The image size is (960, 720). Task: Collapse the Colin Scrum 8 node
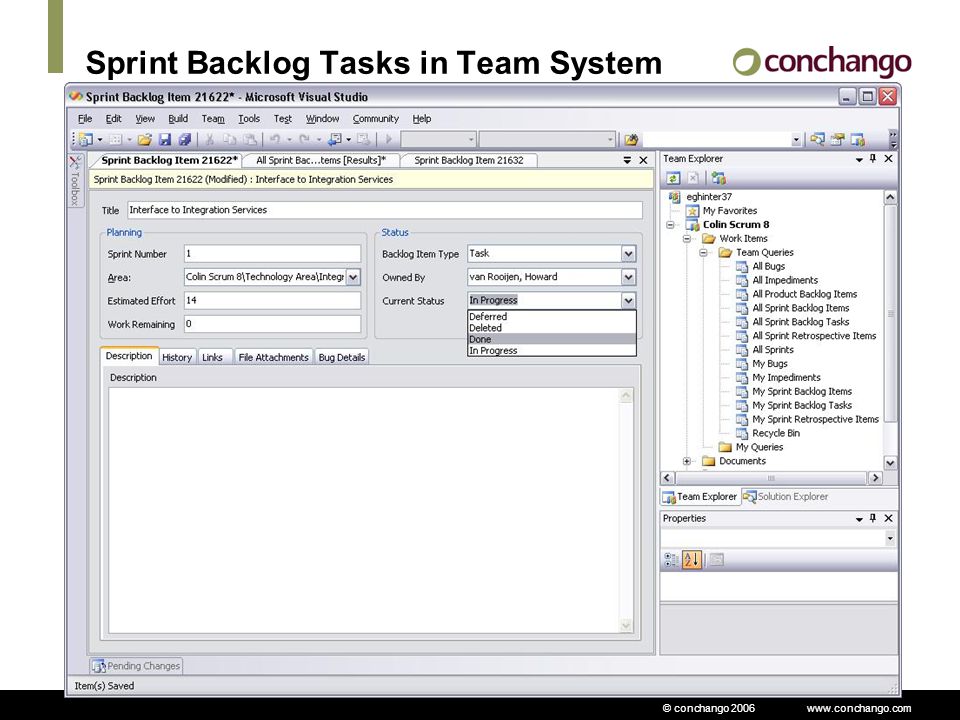[x=670, y=225]
